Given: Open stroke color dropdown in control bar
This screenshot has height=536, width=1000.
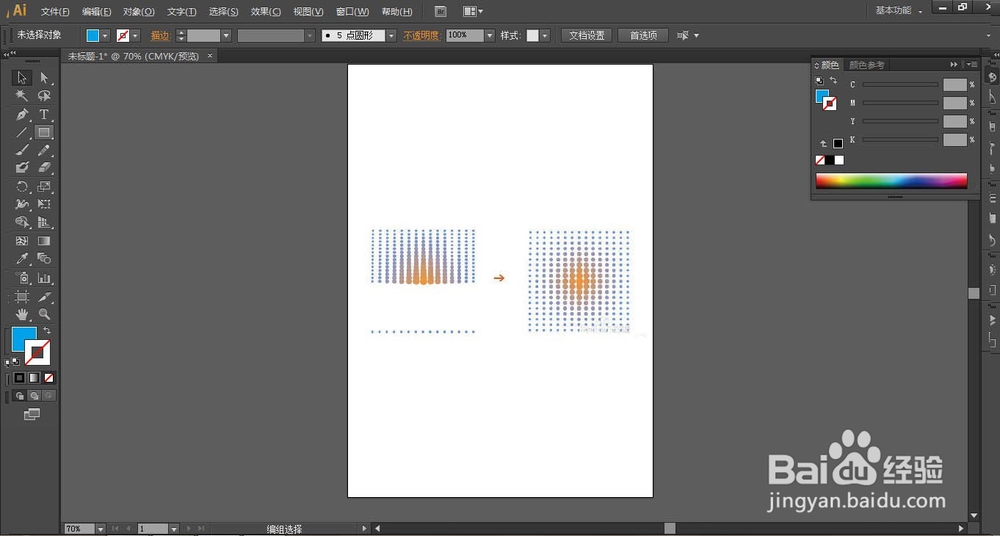Looking at the screenshot, I should click(x=135, y=36).
